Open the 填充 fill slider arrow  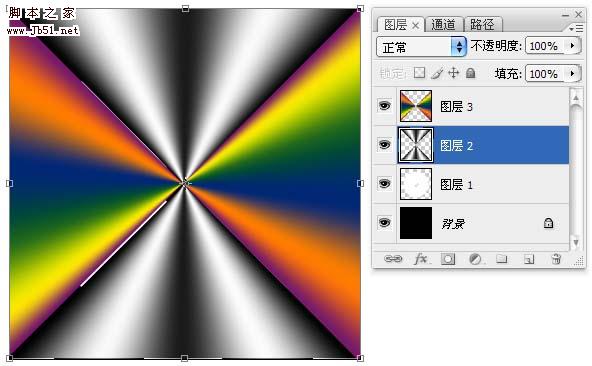(572, 73)
